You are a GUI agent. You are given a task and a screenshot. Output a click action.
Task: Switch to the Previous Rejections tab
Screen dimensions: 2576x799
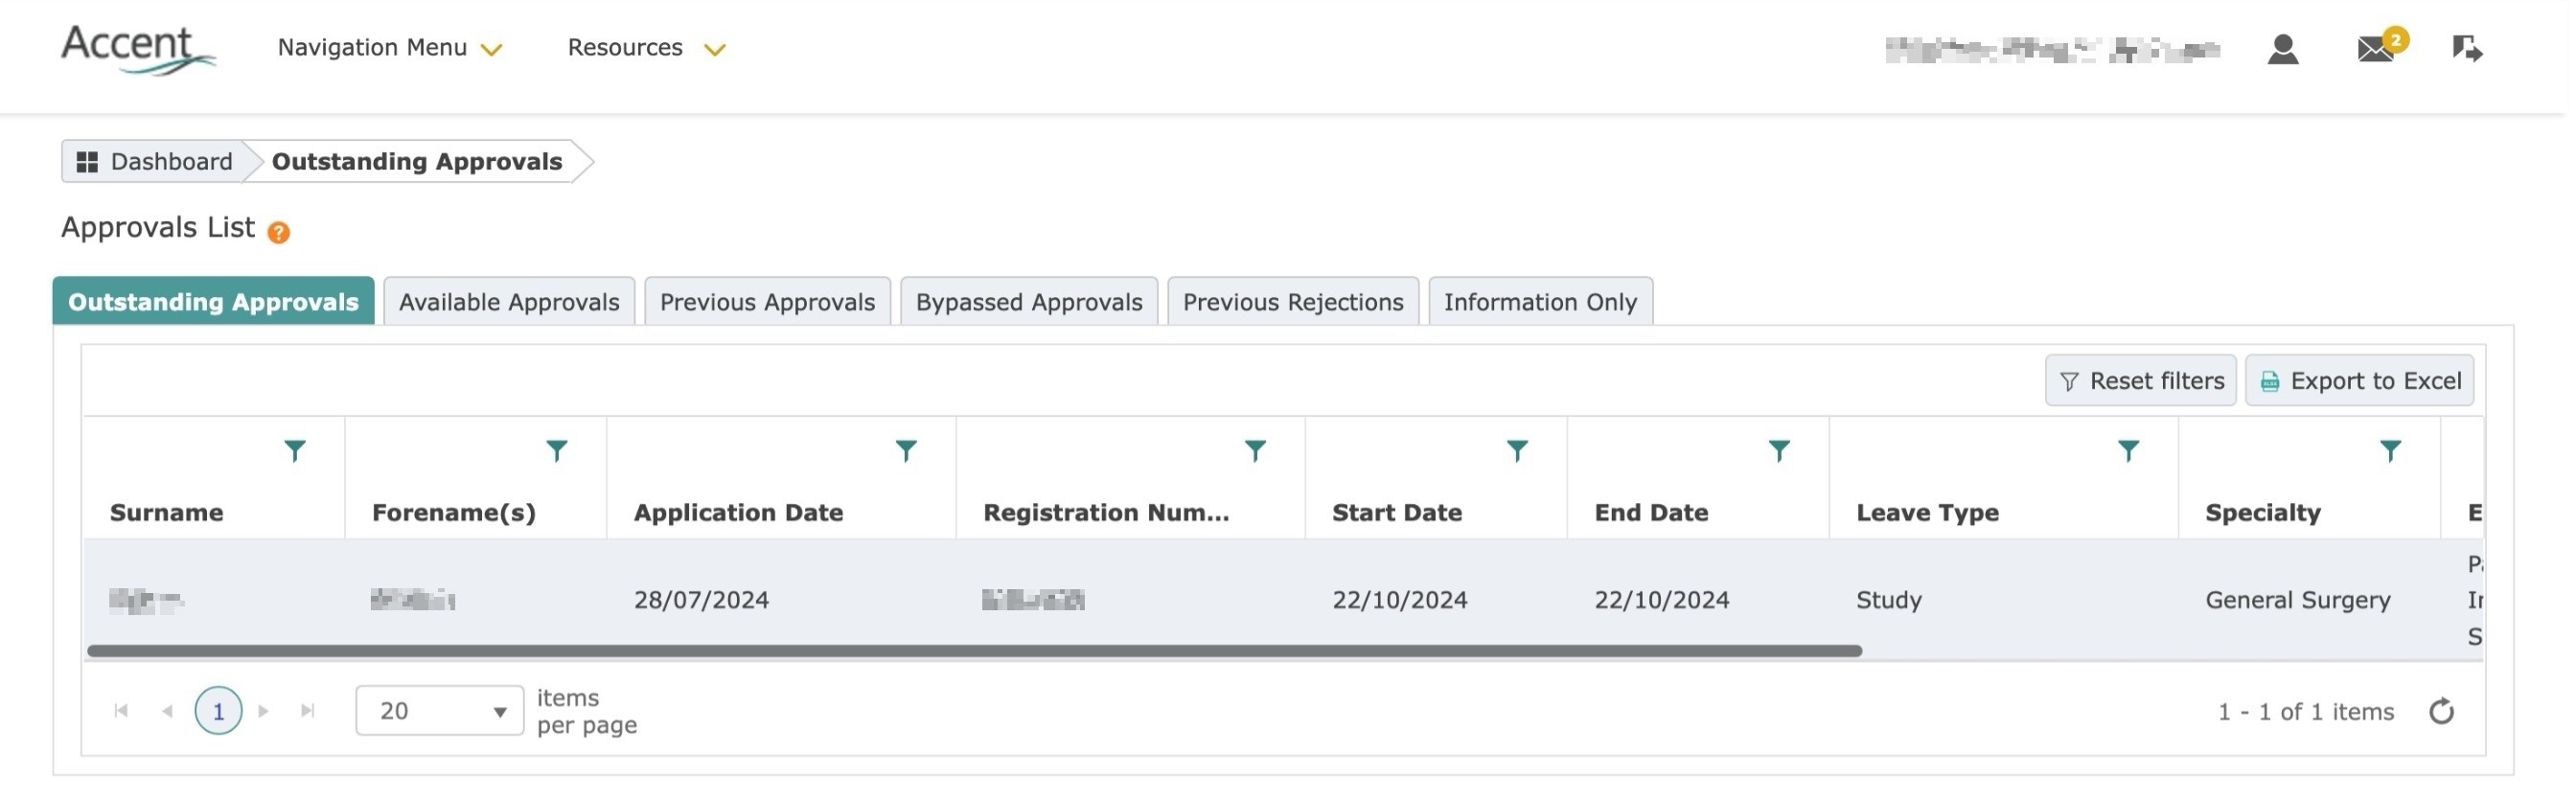[x=1292, y=302]
